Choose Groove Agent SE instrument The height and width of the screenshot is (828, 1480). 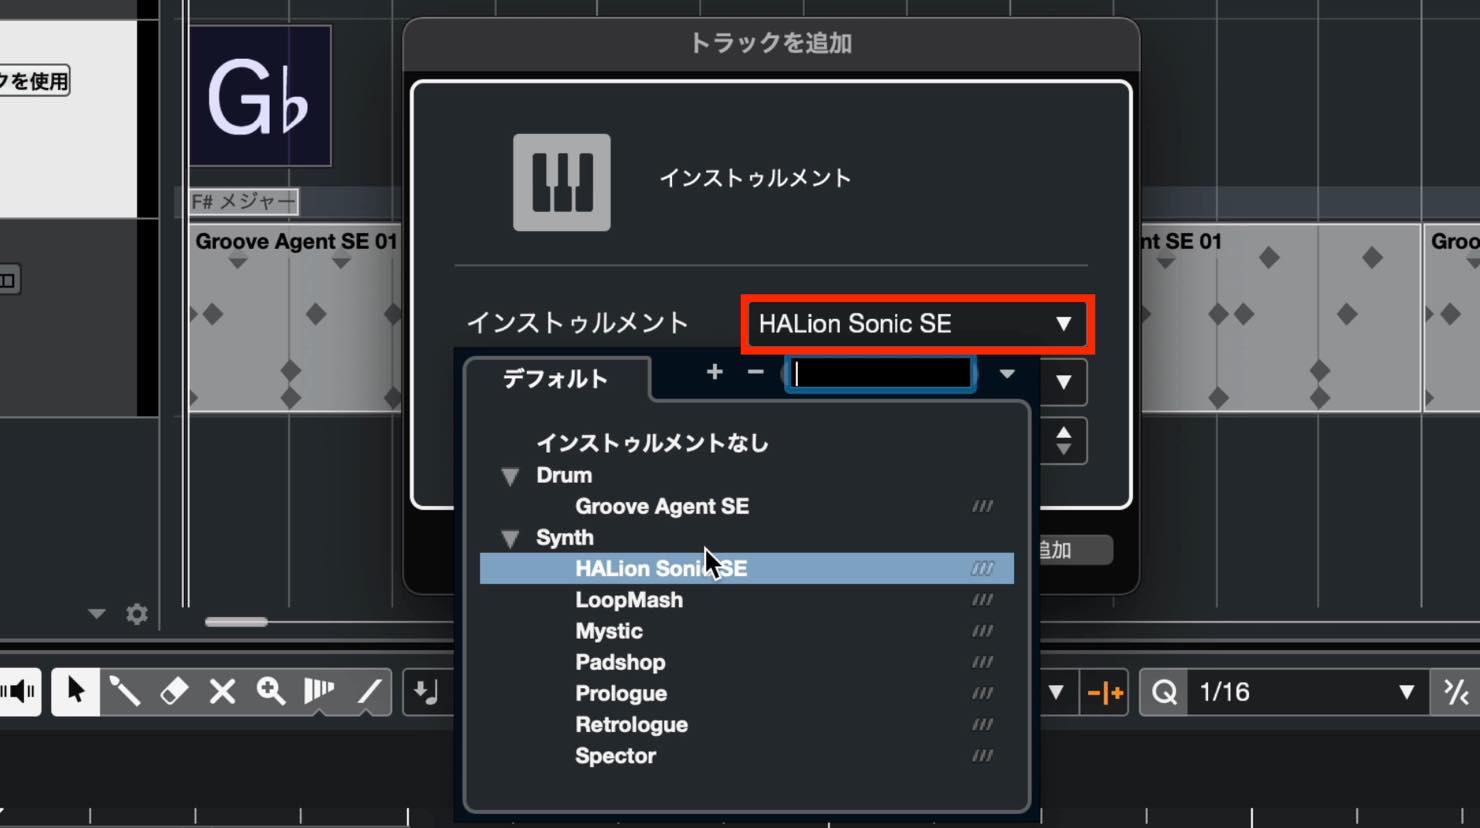pos(662,507)
